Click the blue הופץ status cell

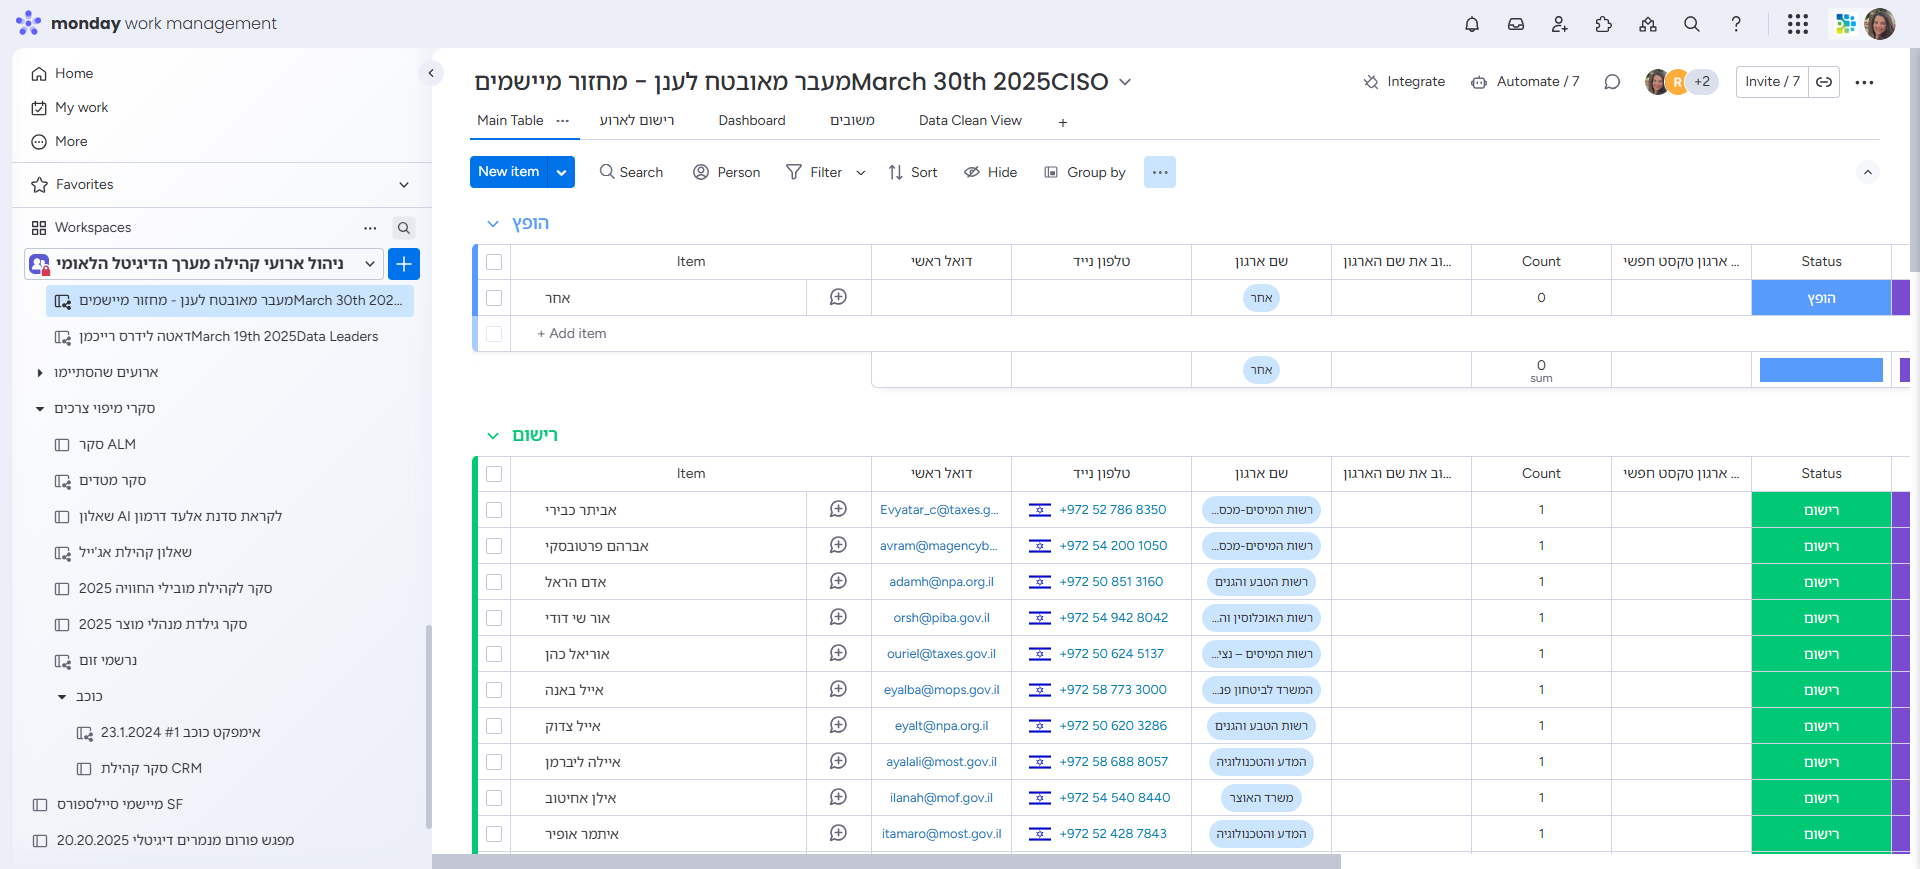[1820, 298]
